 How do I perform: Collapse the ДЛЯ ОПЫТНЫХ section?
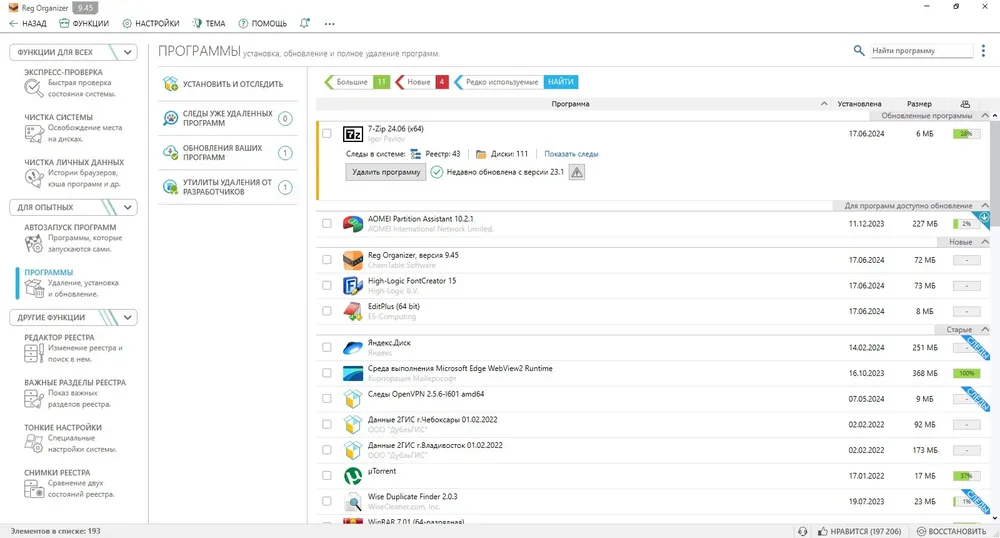pyautogui.click(x=128, y=207)
